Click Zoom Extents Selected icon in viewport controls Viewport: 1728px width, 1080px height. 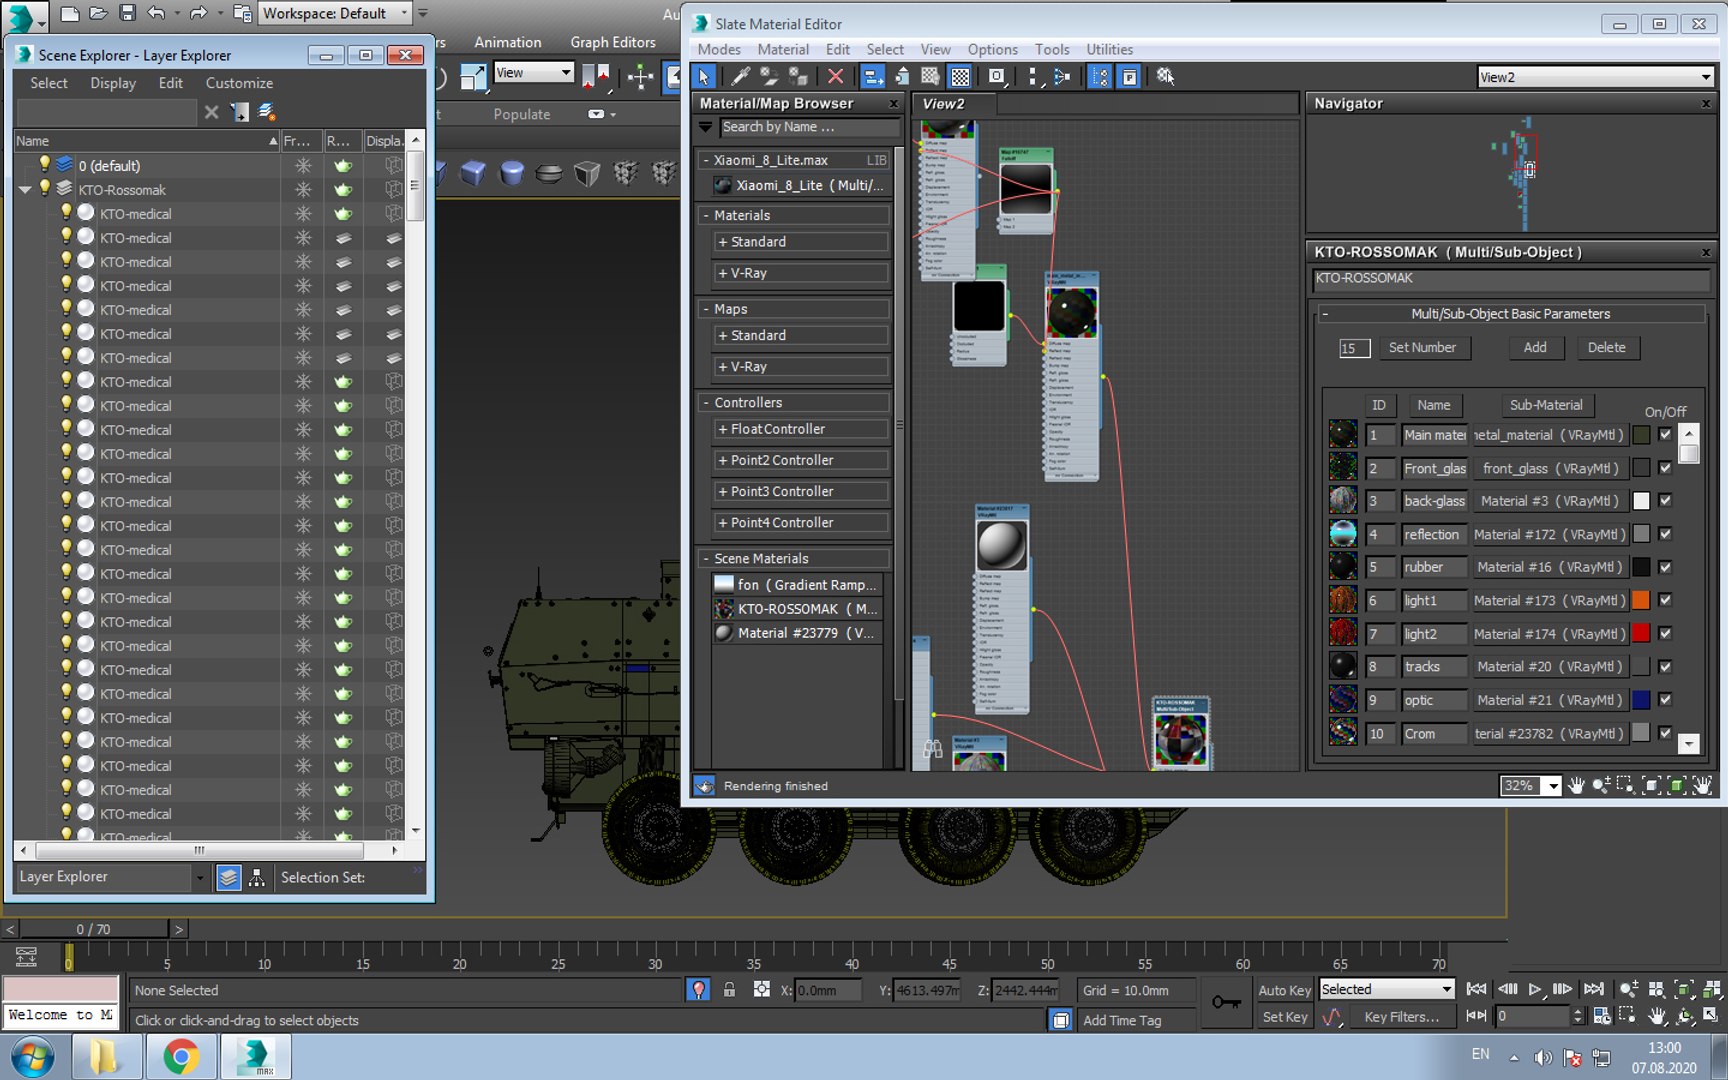click(1684, 989)
